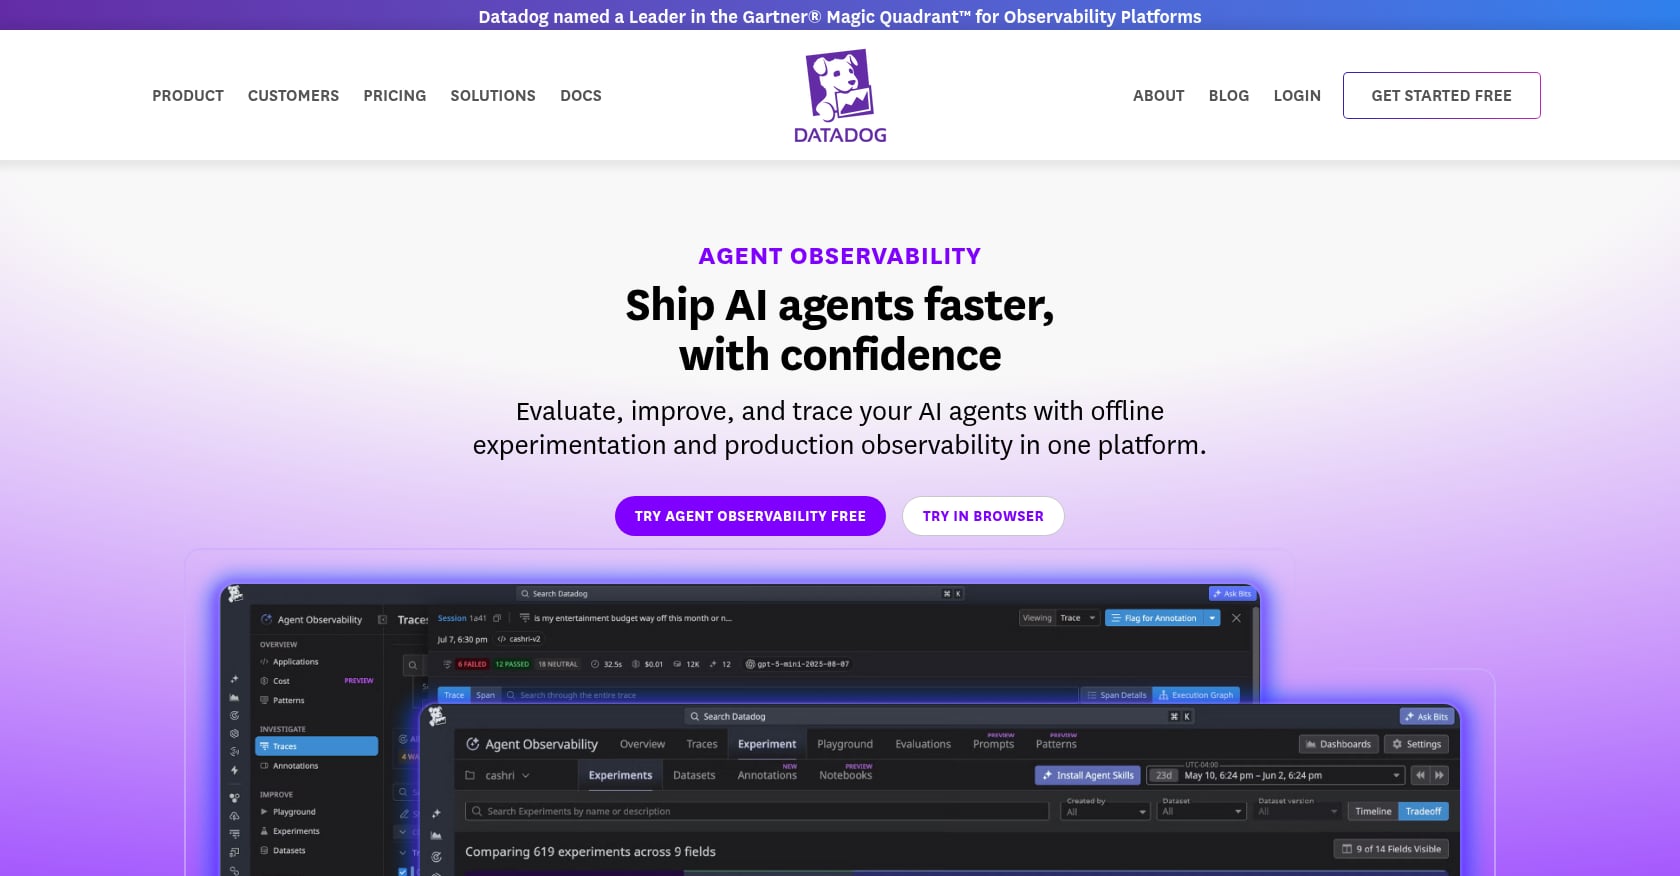Step the time range forward with the fast-forward arrows
This screenshot has height=876, width=1680.
(x=1439, y=775)
